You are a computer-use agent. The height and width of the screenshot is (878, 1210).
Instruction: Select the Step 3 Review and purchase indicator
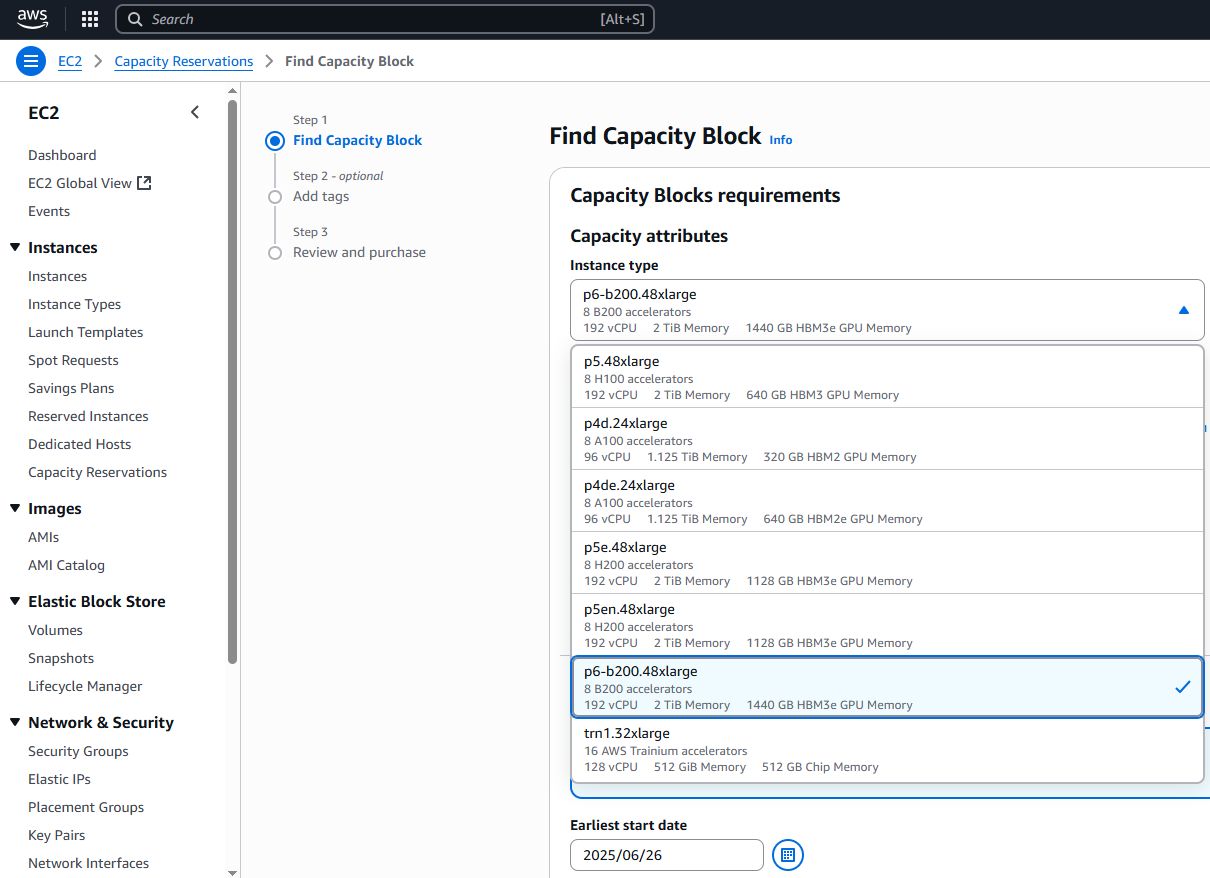(x=275, y=253)
